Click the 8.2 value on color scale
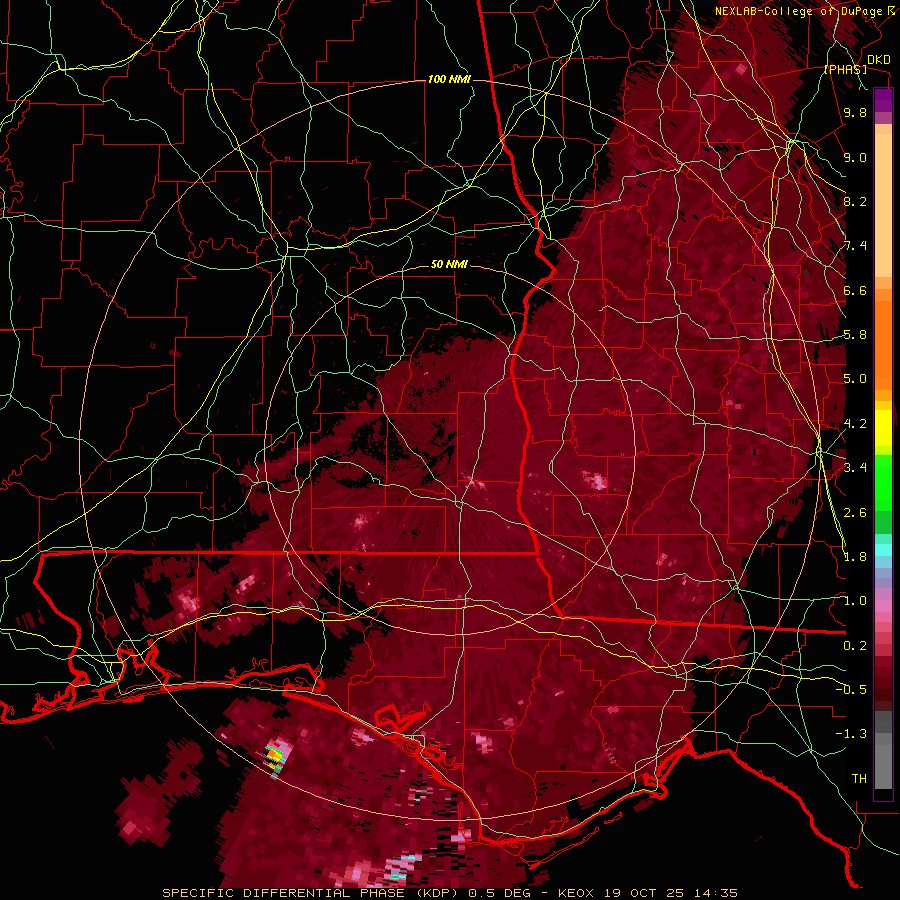 [x=855, y=201]
